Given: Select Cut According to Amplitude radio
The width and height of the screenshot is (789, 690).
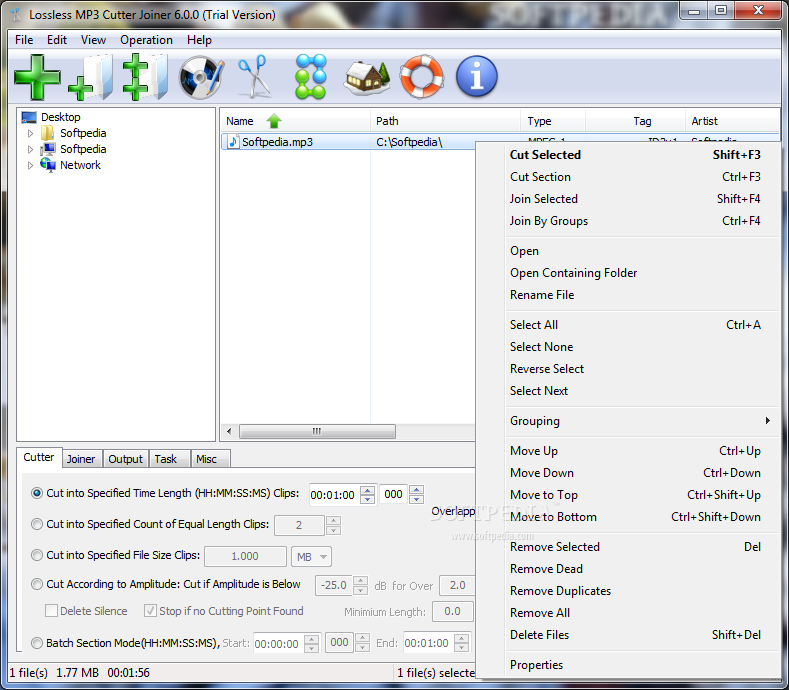Looking at the screenshot, I should (x=37, y=584).
